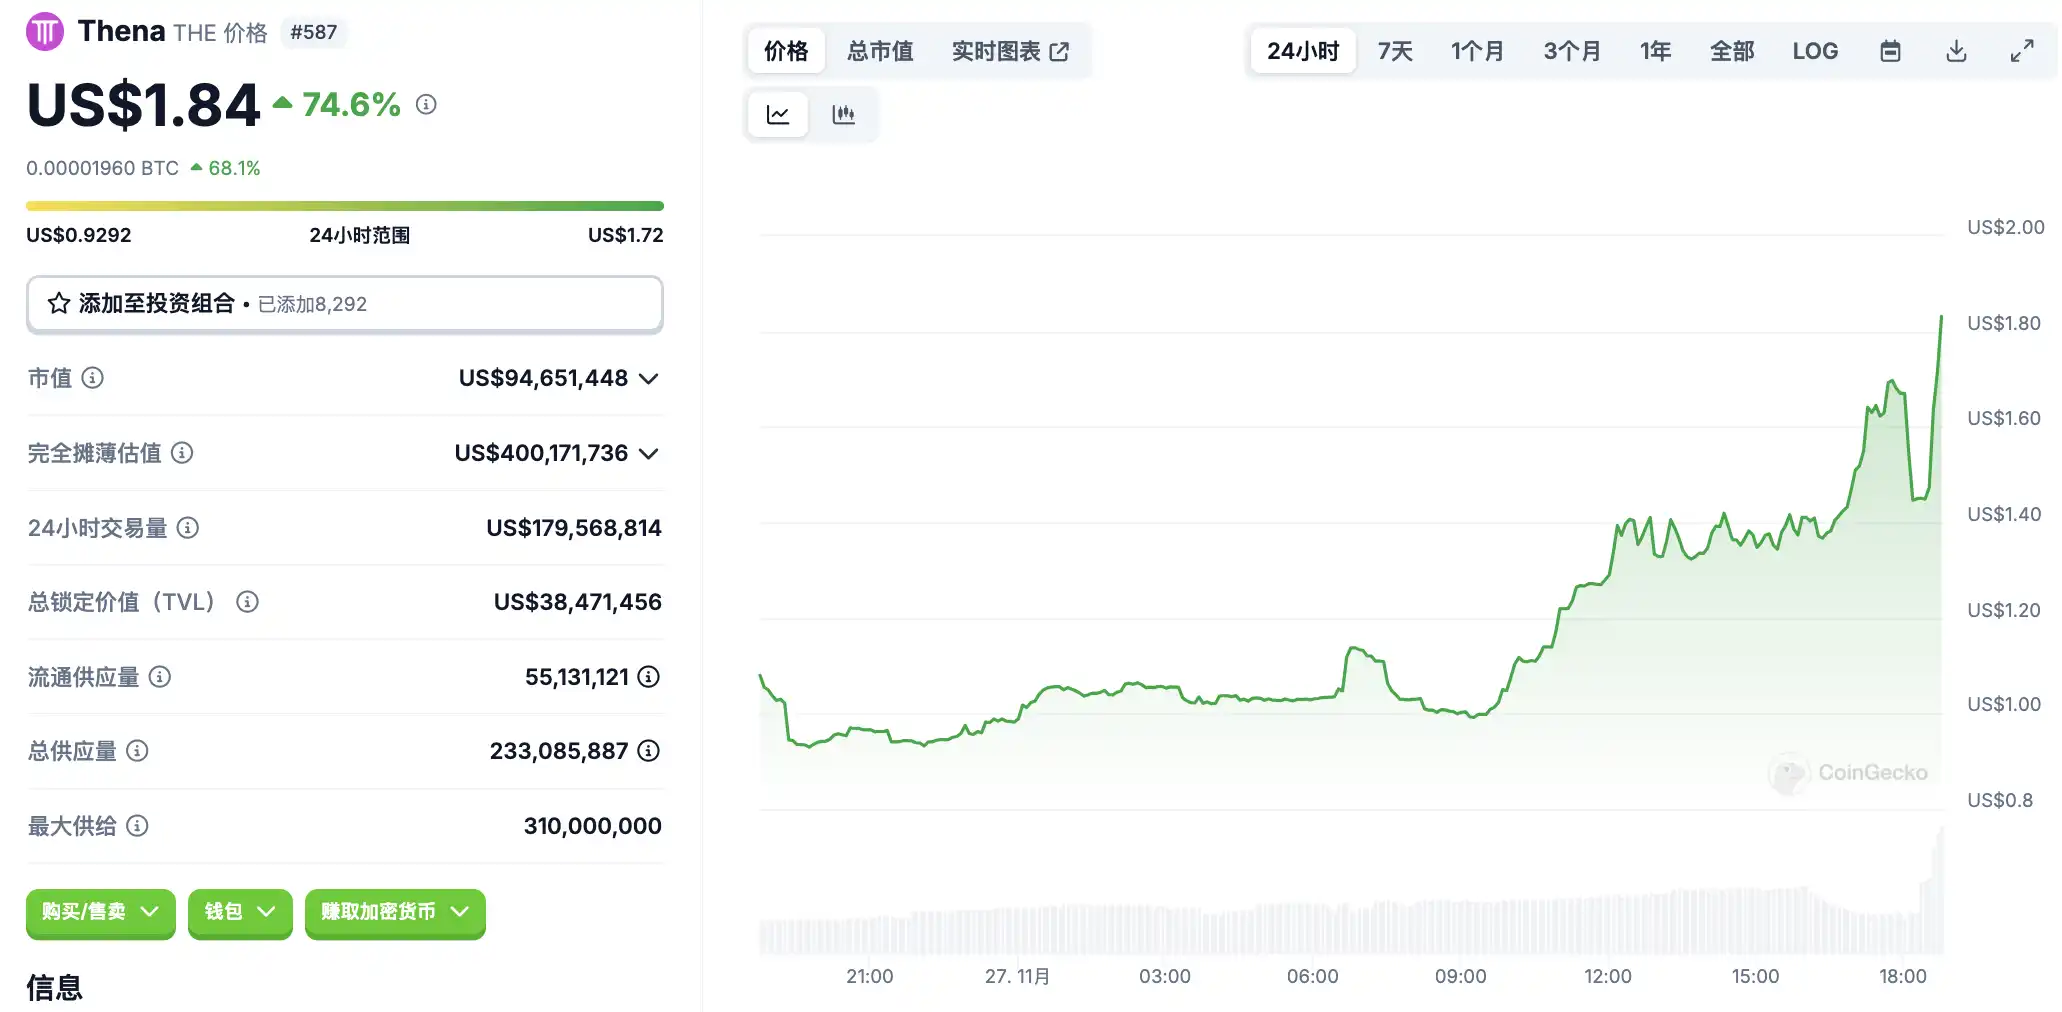The height and width of the screenshot is (1012, 2062).
Task: Switch to line chart view icon
Action: [x=778, y=114]
